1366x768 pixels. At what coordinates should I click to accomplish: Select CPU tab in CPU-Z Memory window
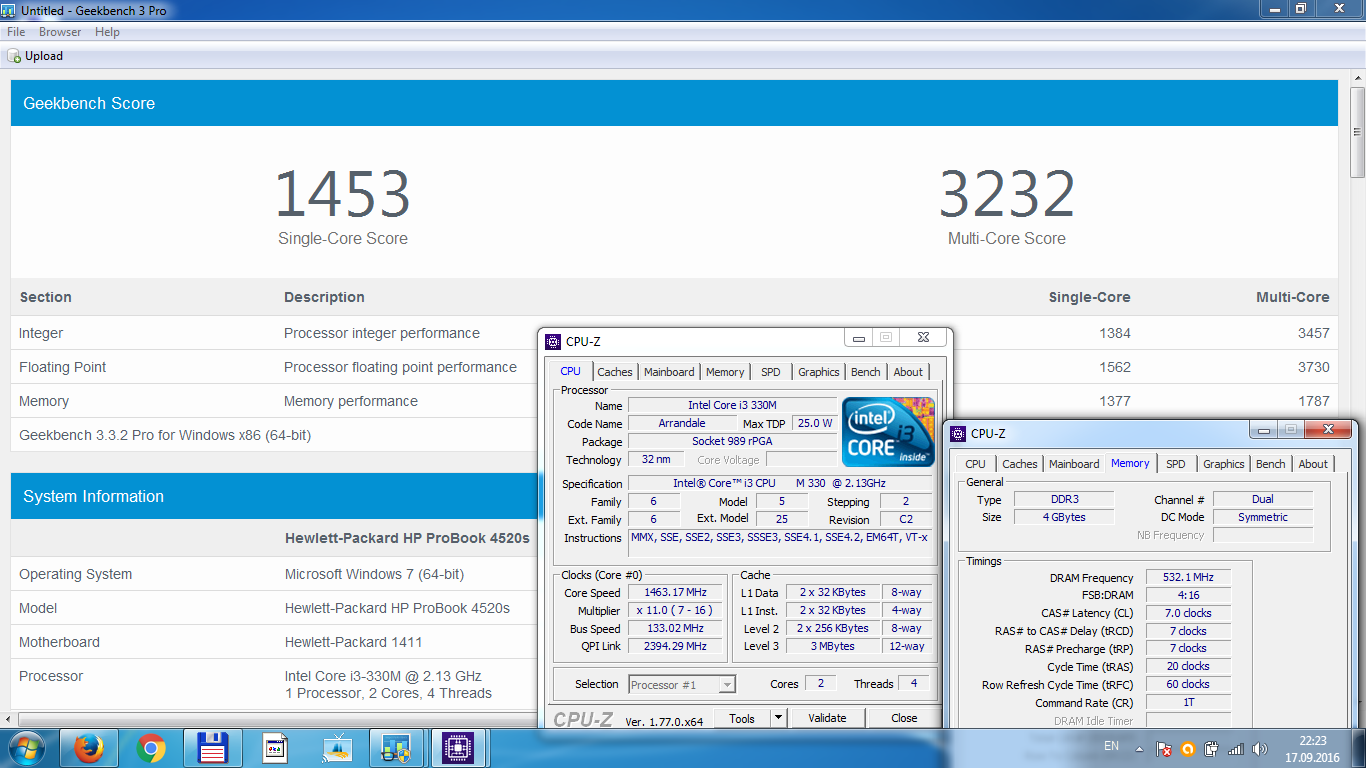976,464
